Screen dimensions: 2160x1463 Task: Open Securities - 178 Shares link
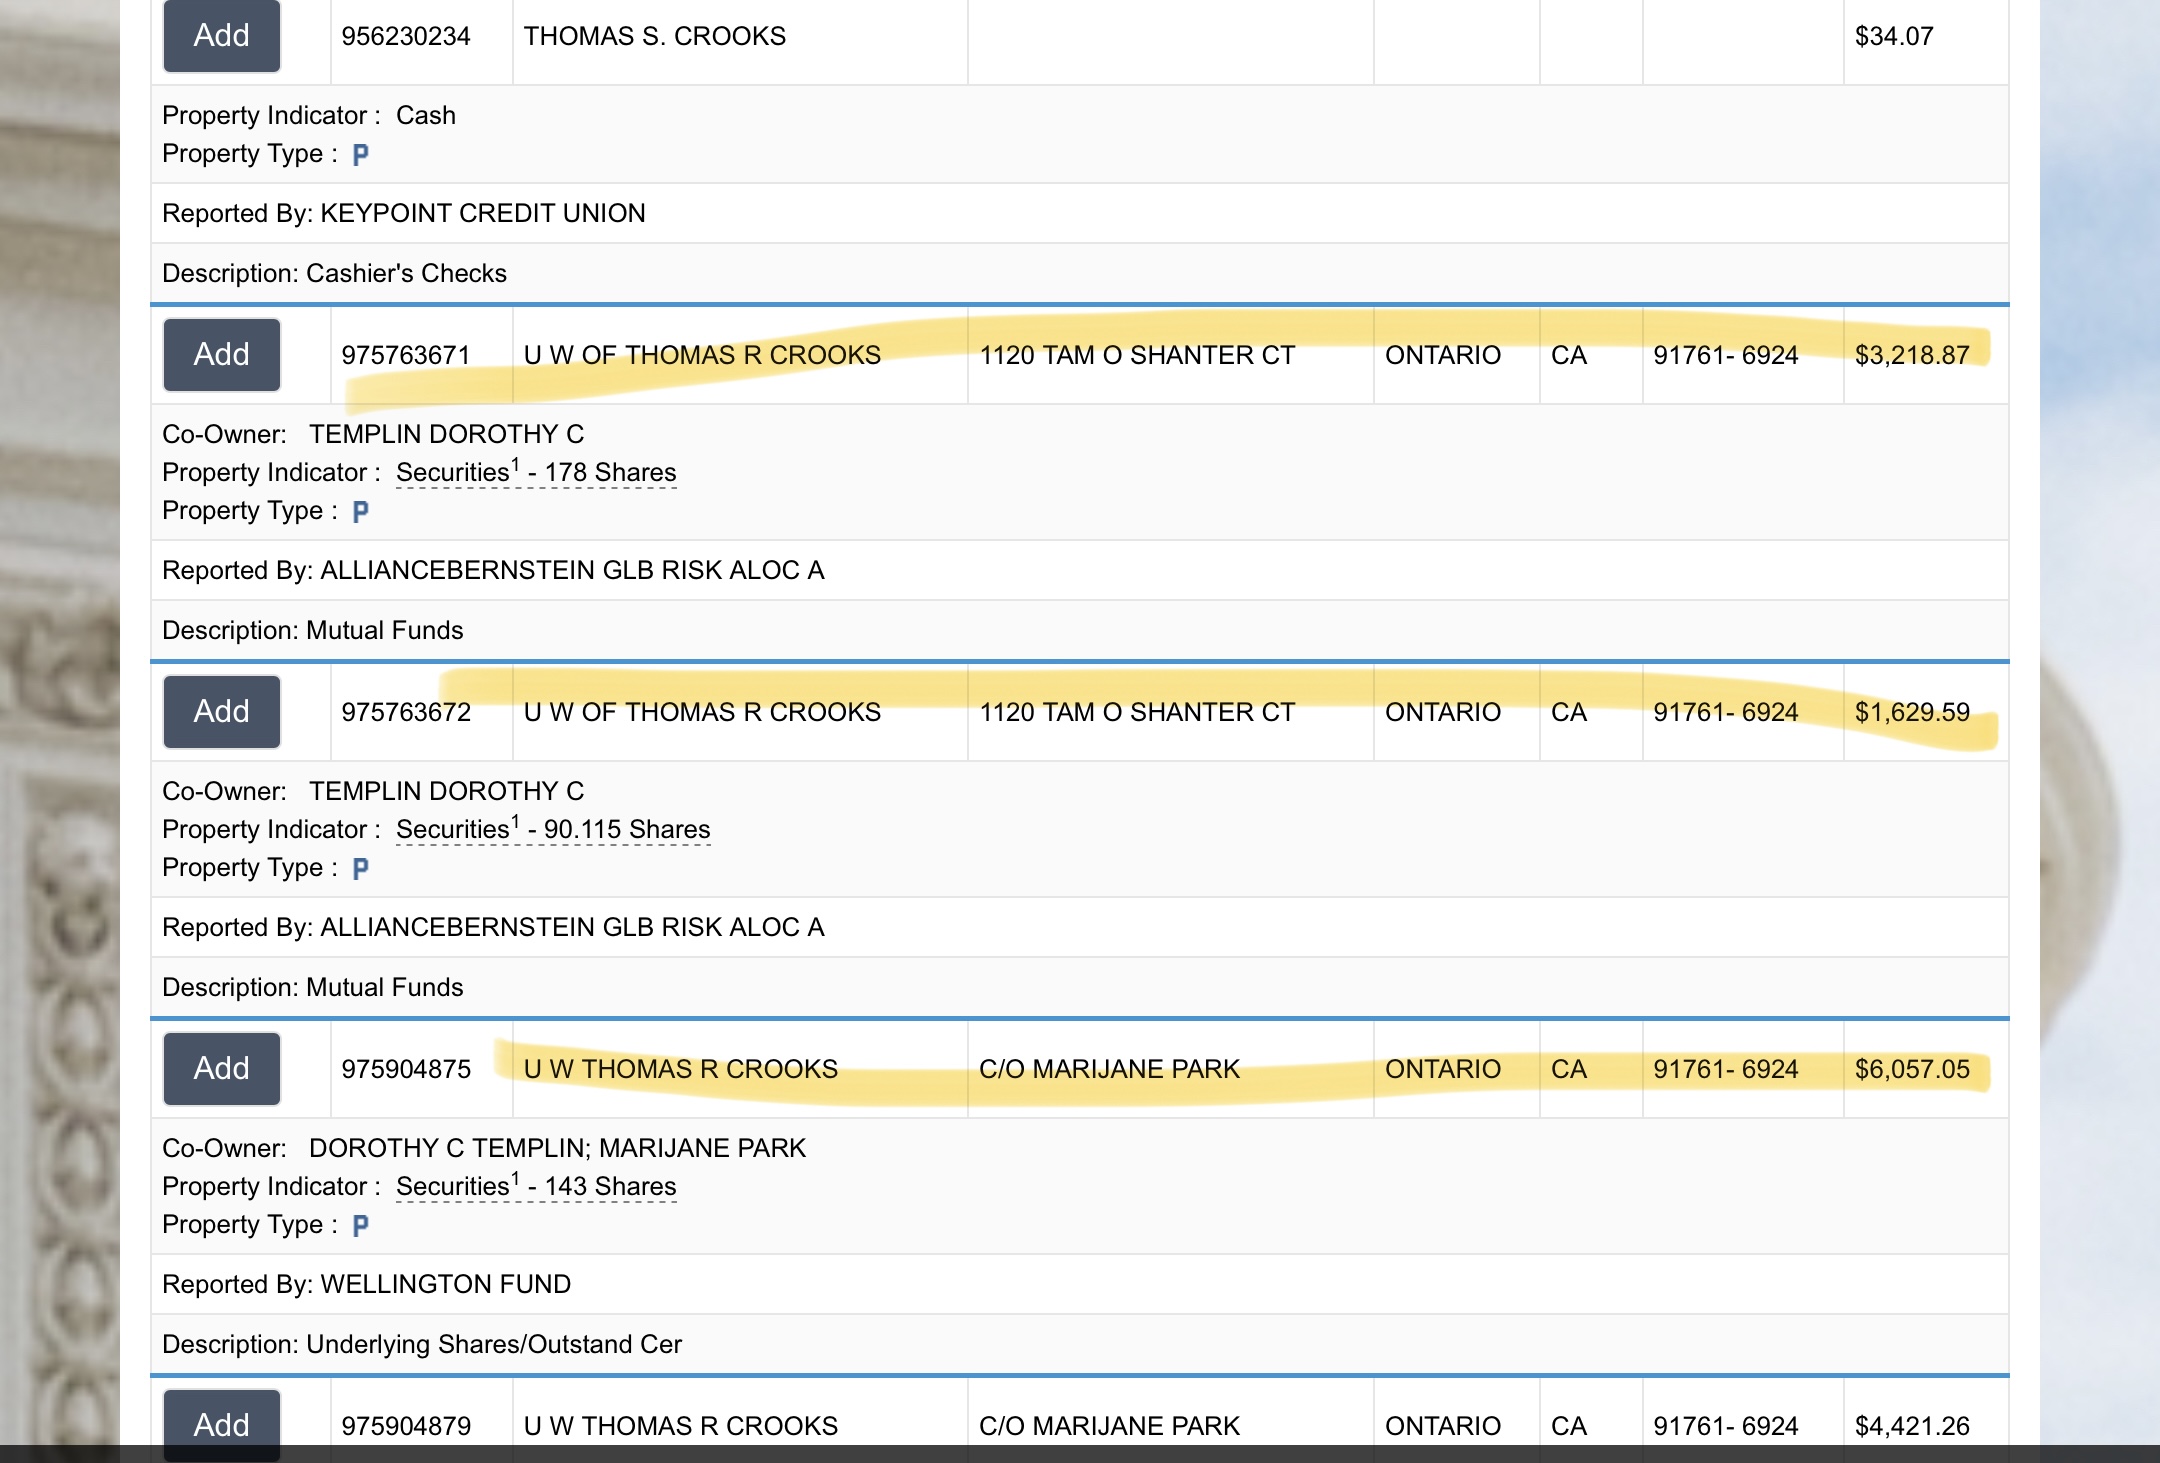click(x=536, y=472)
